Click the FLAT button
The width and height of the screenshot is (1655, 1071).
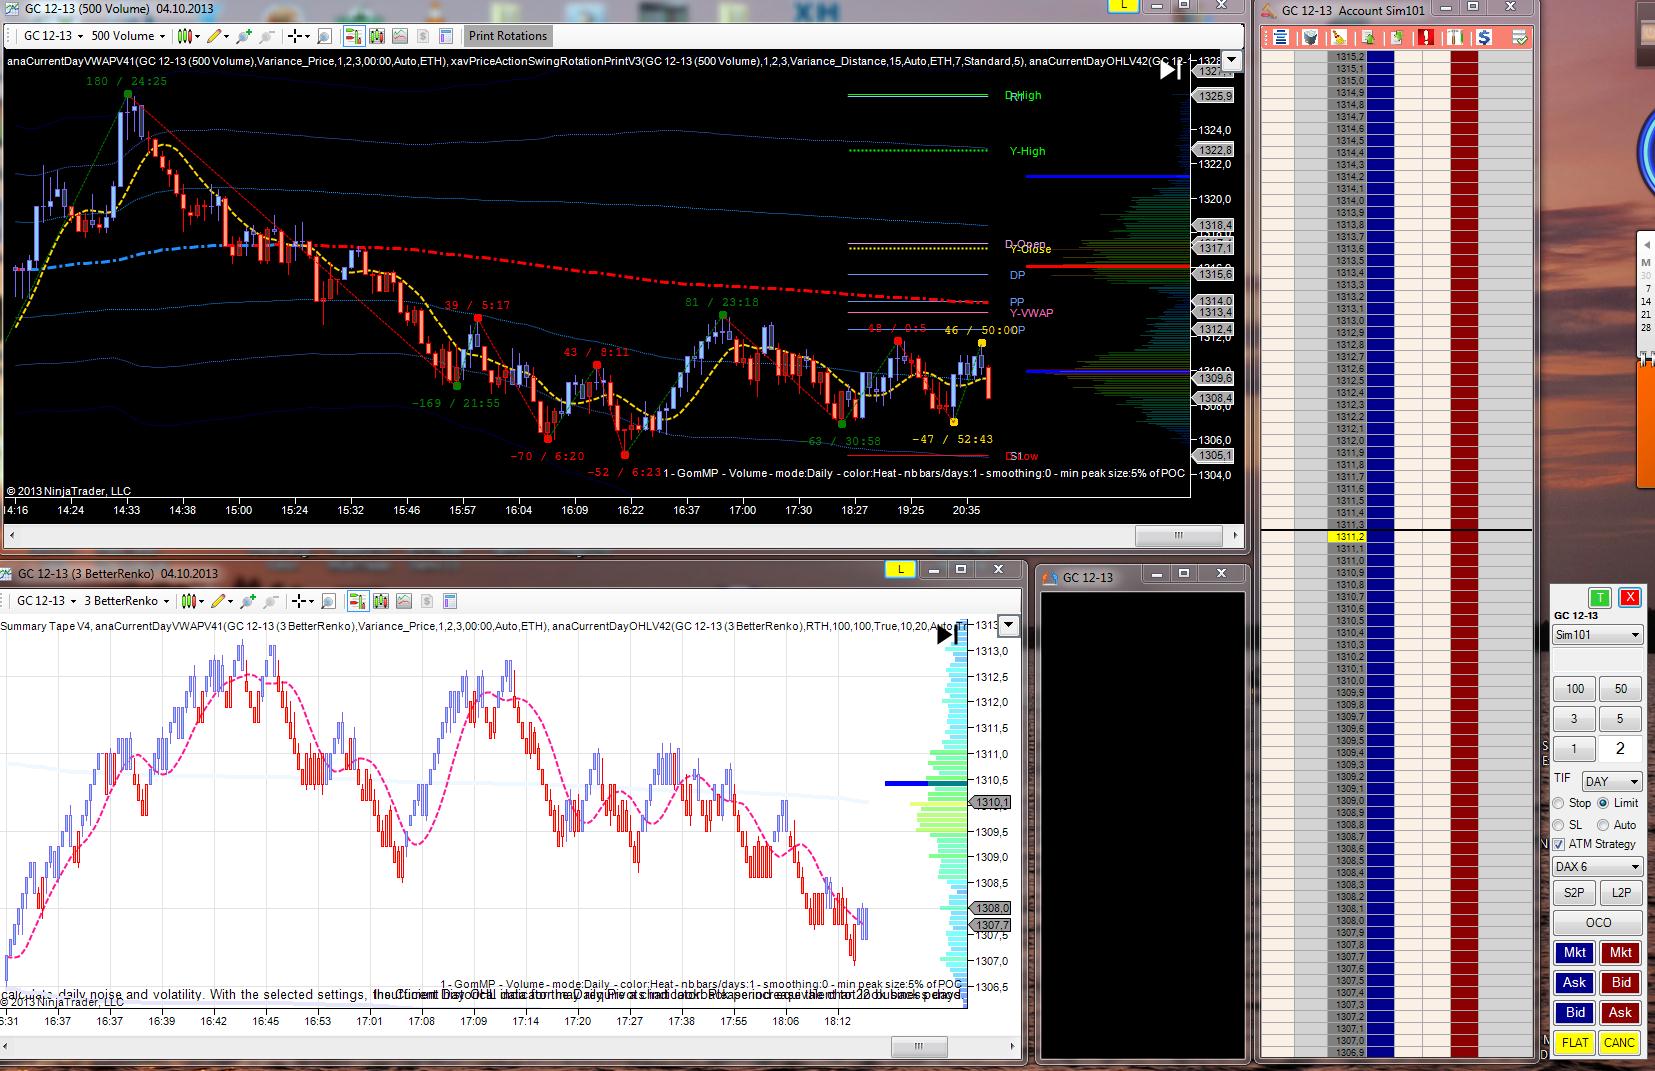click(1574, 1043)
